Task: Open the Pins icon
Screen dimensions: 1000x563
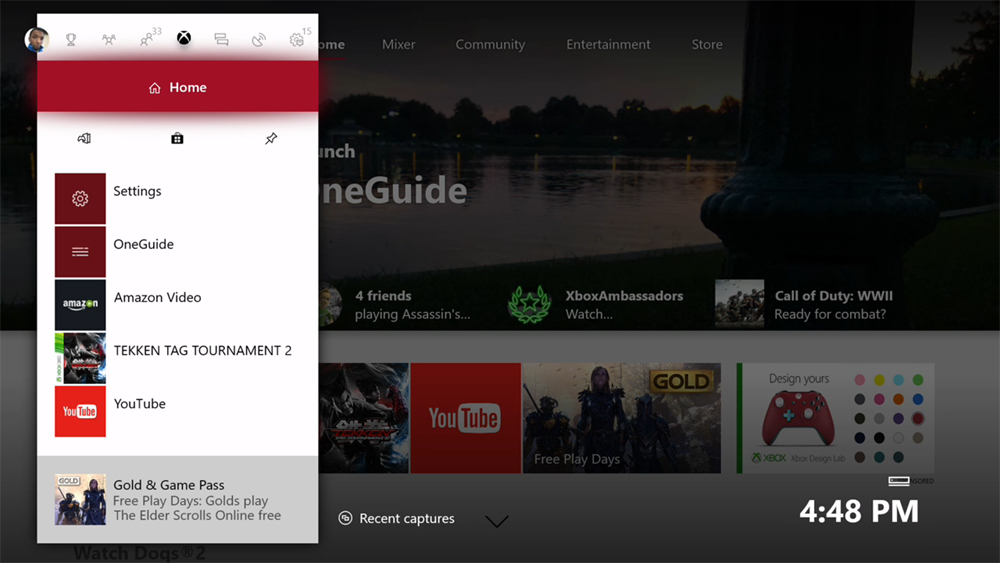Action: [x=271, y=138]
